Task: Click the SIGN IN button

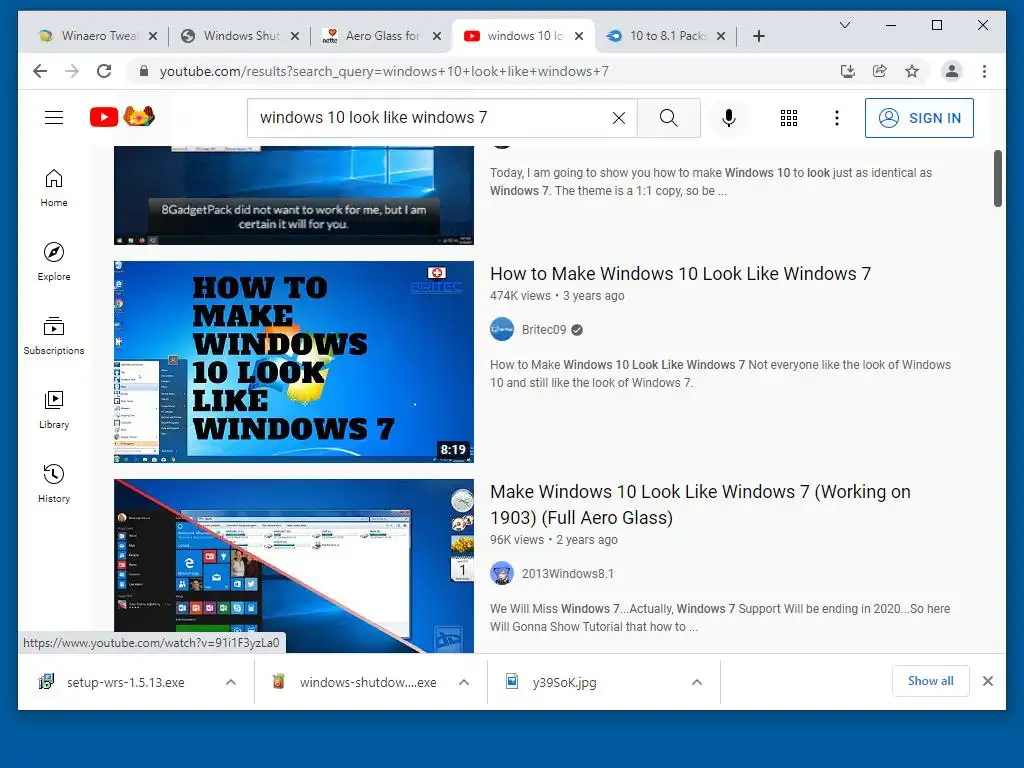Action: point(919,118)
